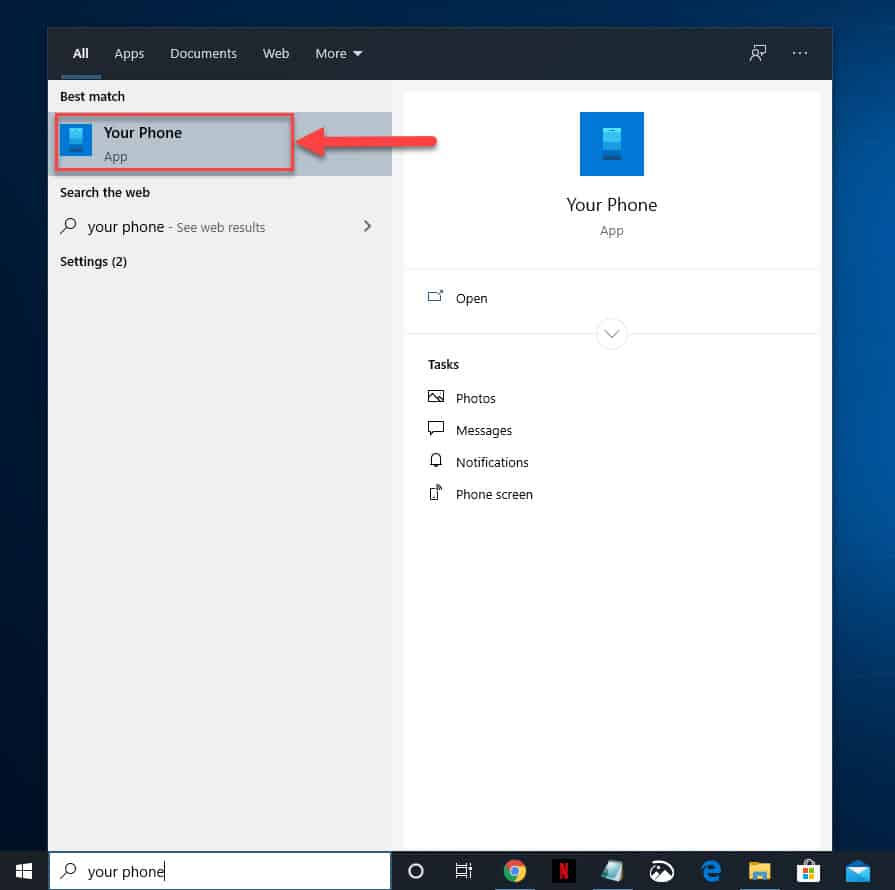This screenshot has width=895, height=890.
Task: Open the Windows Start button
Action: pyautogui.click(x=24, y=871)
